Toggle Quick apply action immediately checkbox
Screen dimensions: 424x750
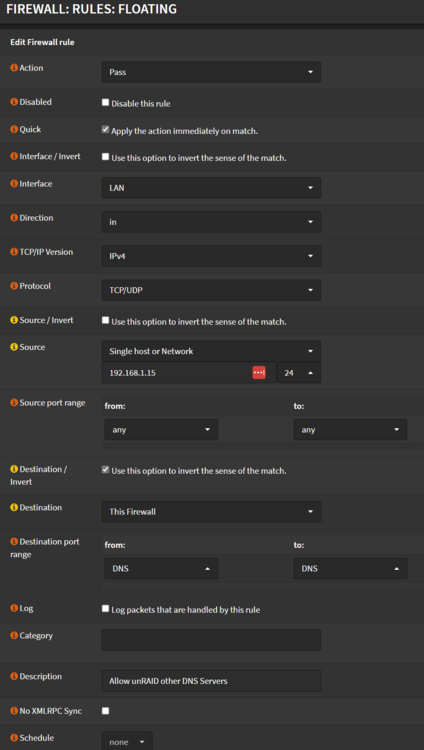click(x=105, y=130)
